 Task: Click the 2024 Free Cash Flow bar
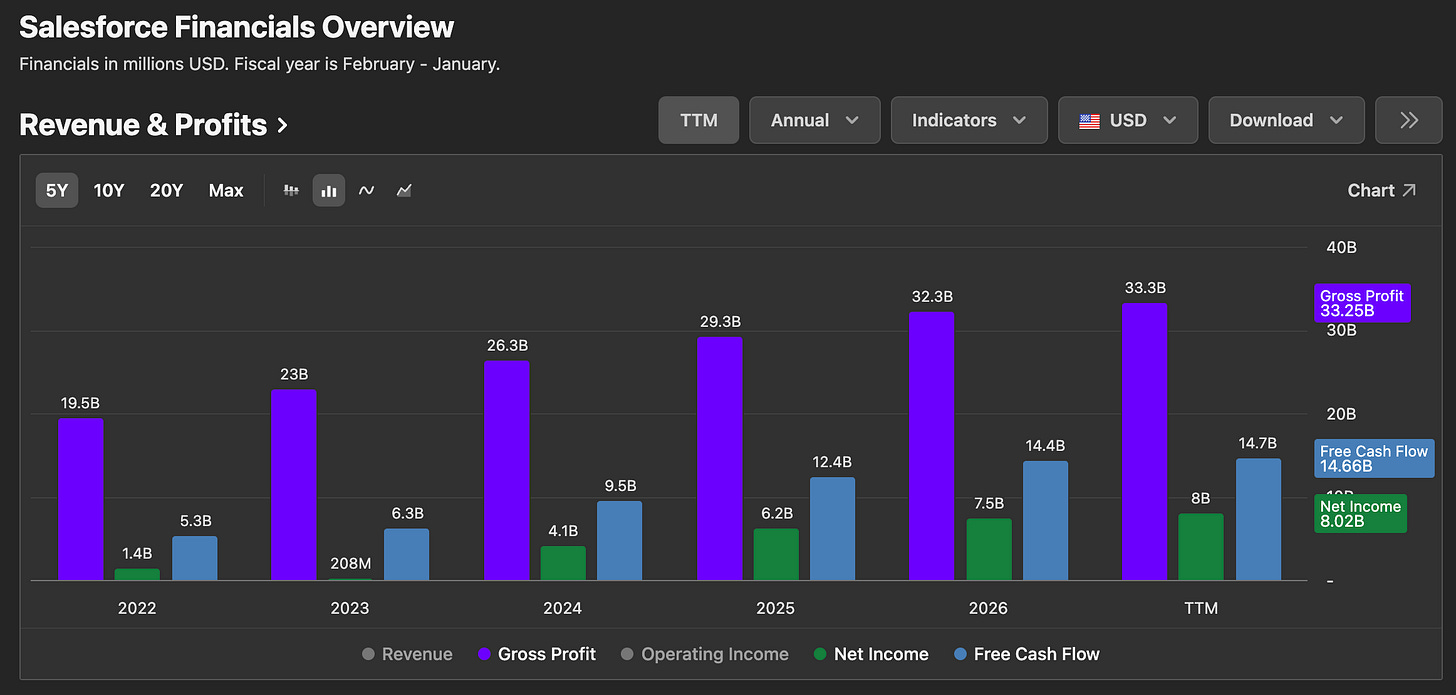point(619,540)
